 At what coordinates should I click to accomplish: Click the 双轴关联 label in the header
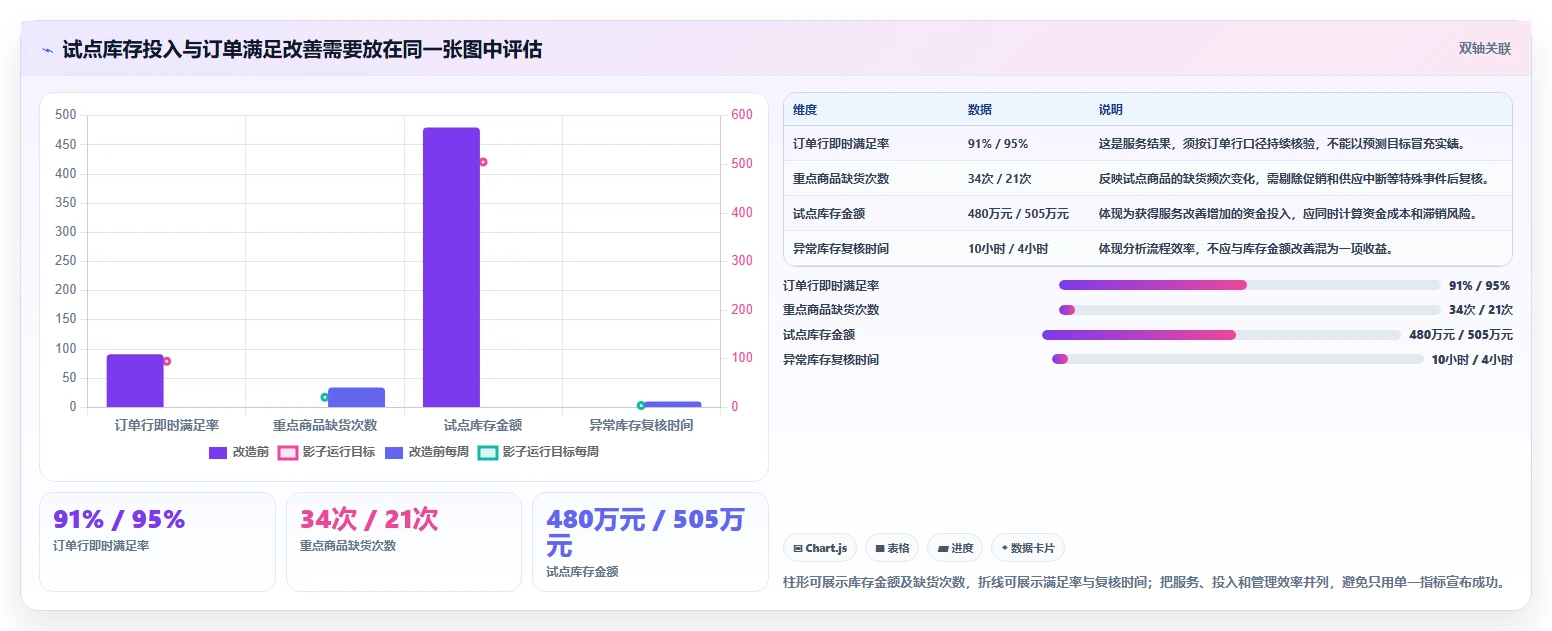[x=1485, y=48]
